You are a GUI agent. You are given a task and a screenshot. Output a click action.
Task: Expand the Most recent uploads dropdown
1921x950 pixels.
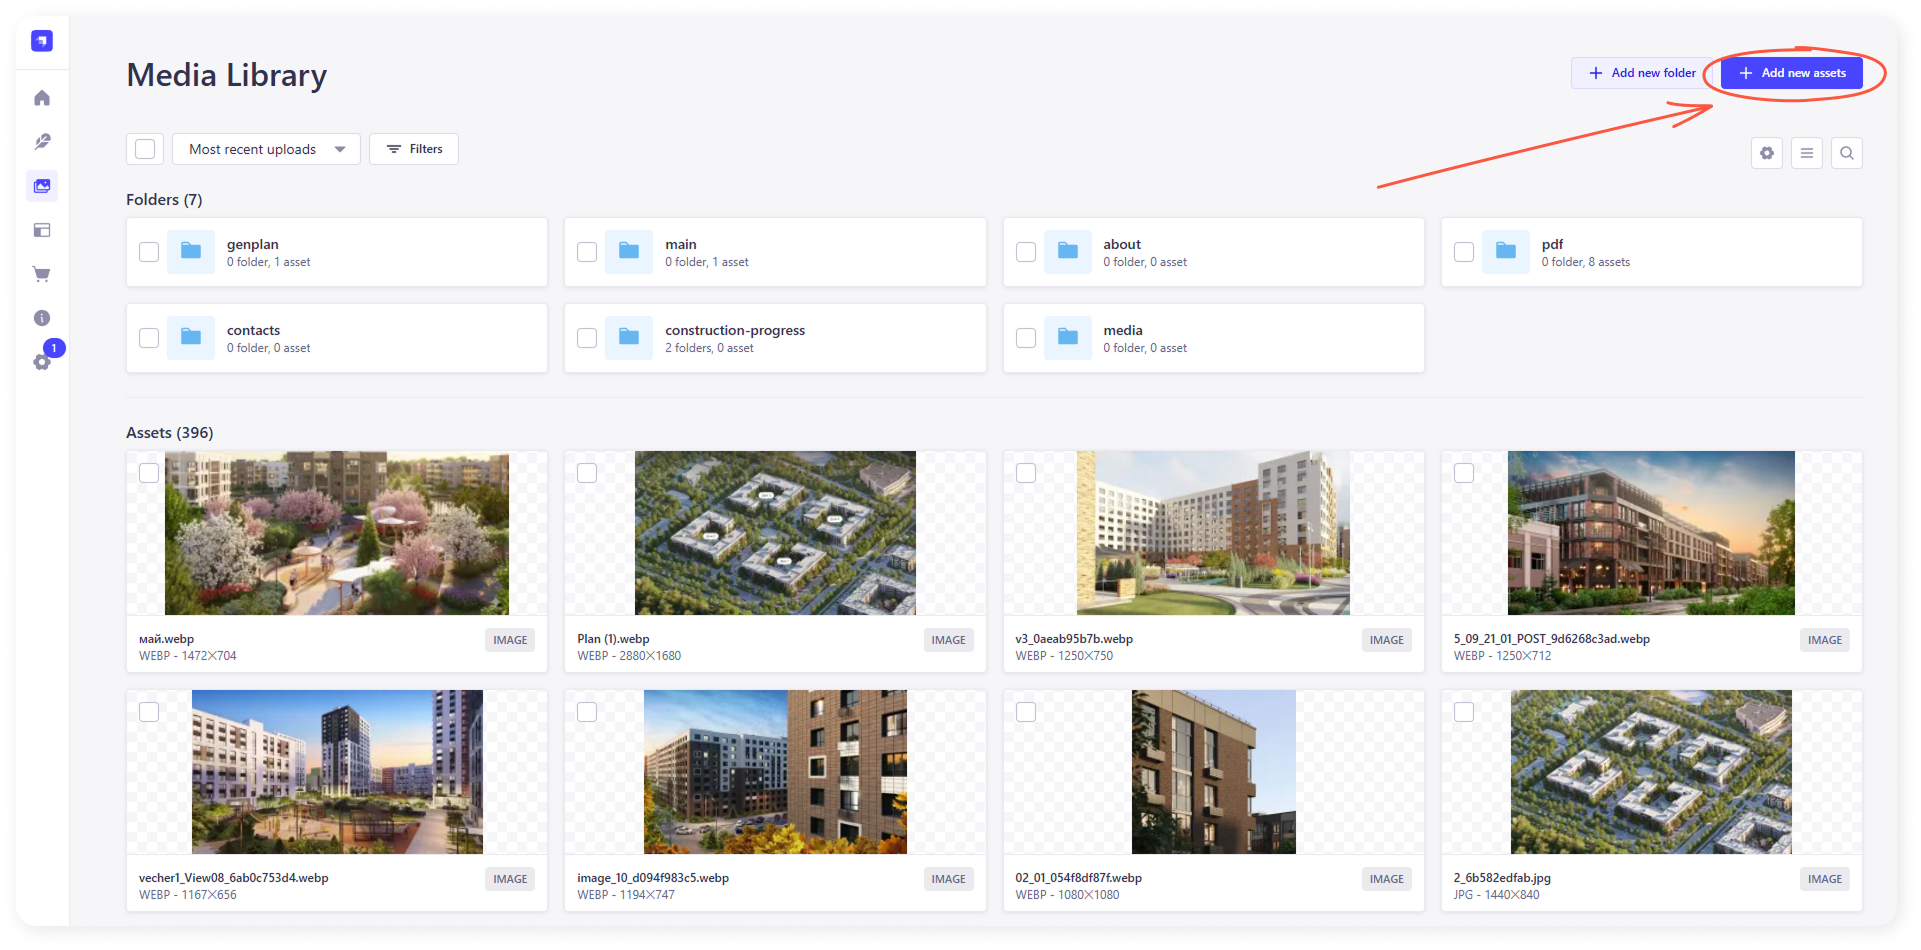coord(266,149)
